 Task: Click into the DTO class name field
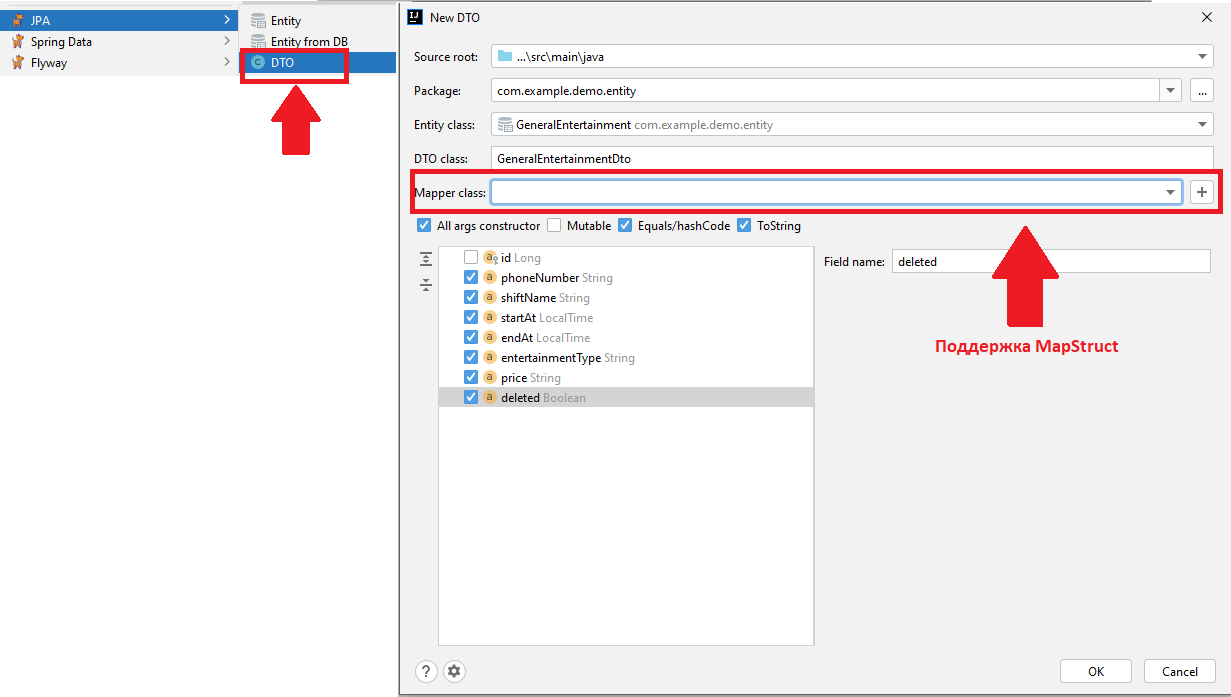point(852,158)
